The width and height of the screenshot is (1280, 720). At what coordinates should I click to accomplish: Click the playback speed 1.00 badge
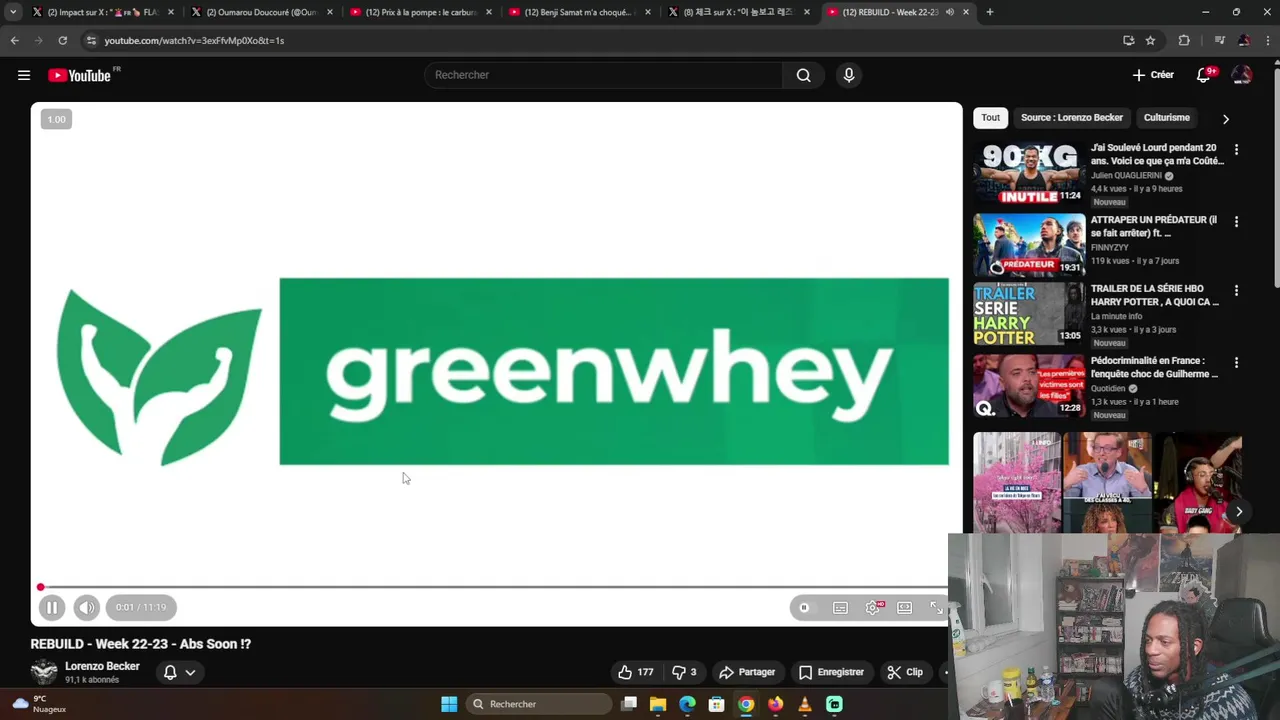pos(56,119)
